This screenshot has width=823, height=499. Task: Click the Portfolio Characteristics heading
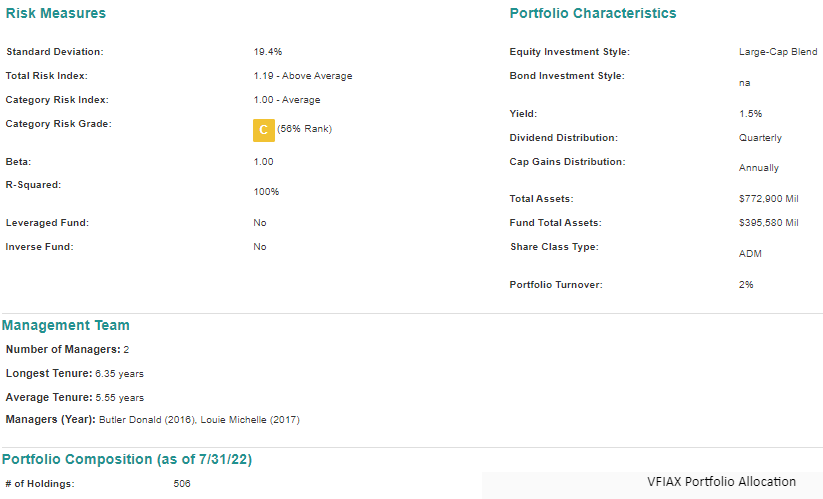[592, 13]
